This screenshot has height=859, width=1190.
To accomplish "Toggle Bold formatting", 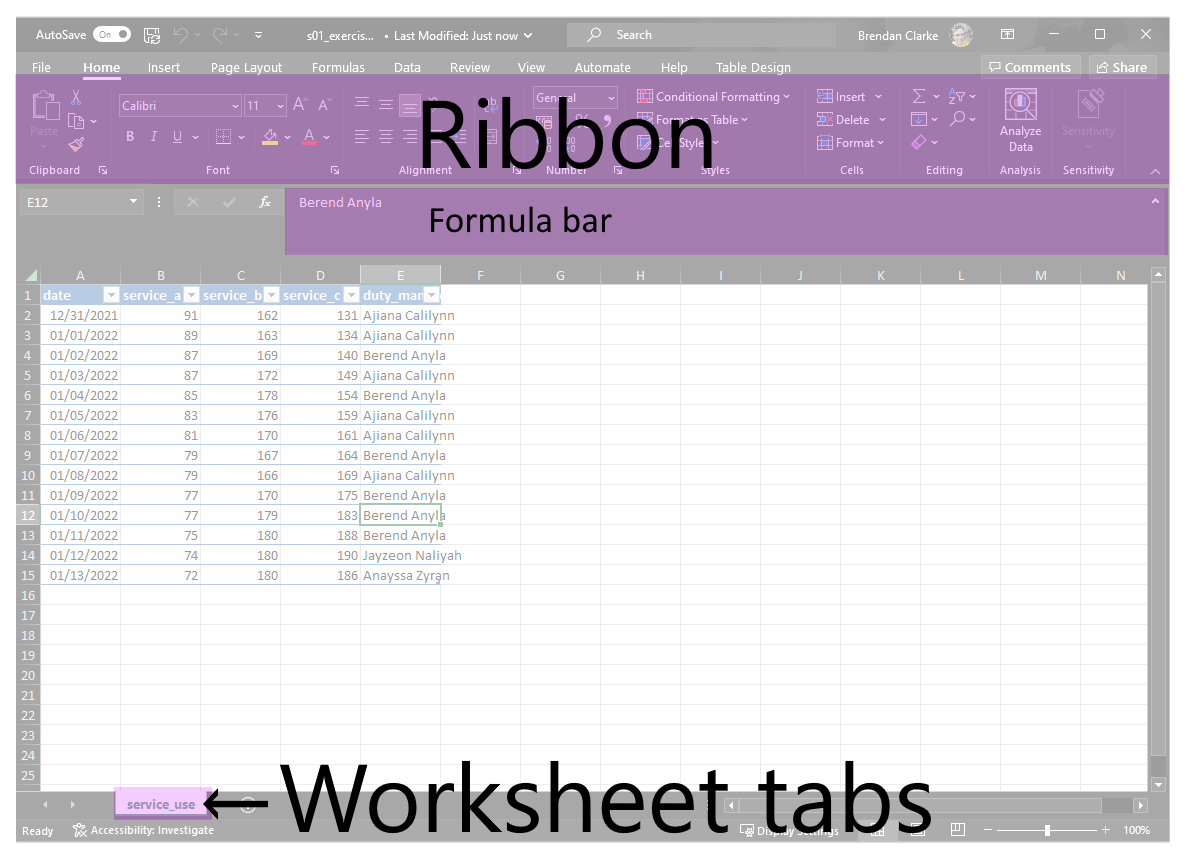I will tap(130, 137).
